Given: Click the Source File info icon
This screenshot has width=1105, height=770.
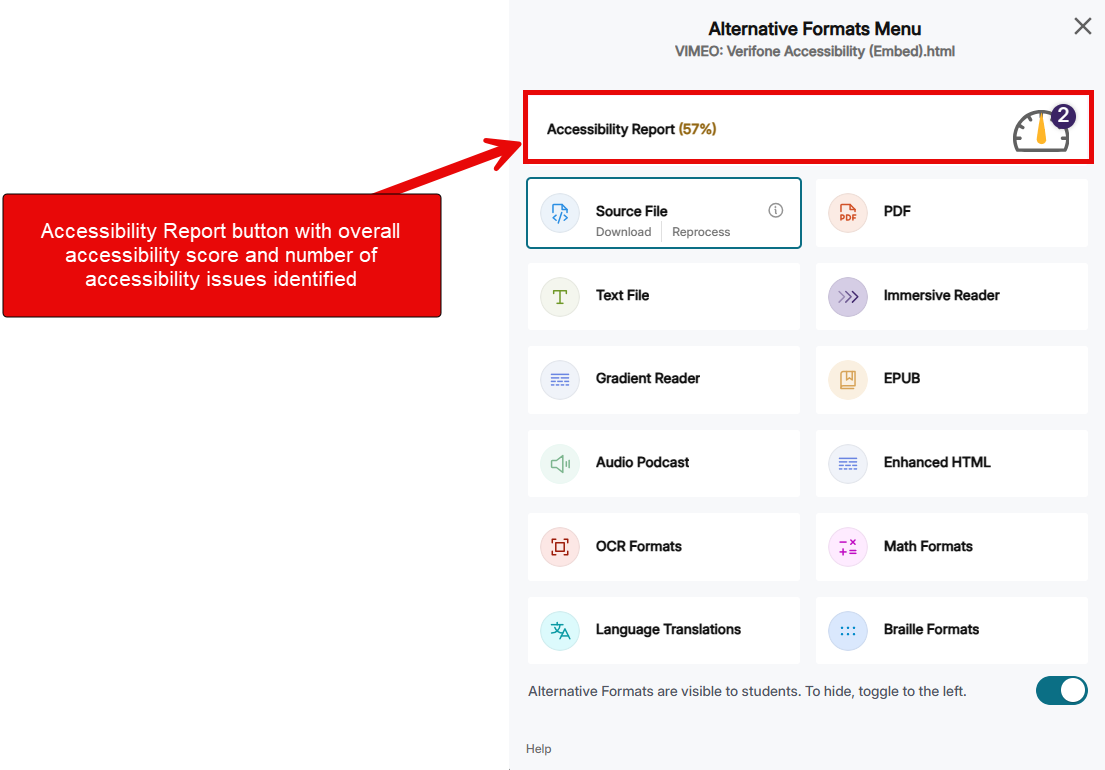Looking at the screenshot, I should coord(775,210).
